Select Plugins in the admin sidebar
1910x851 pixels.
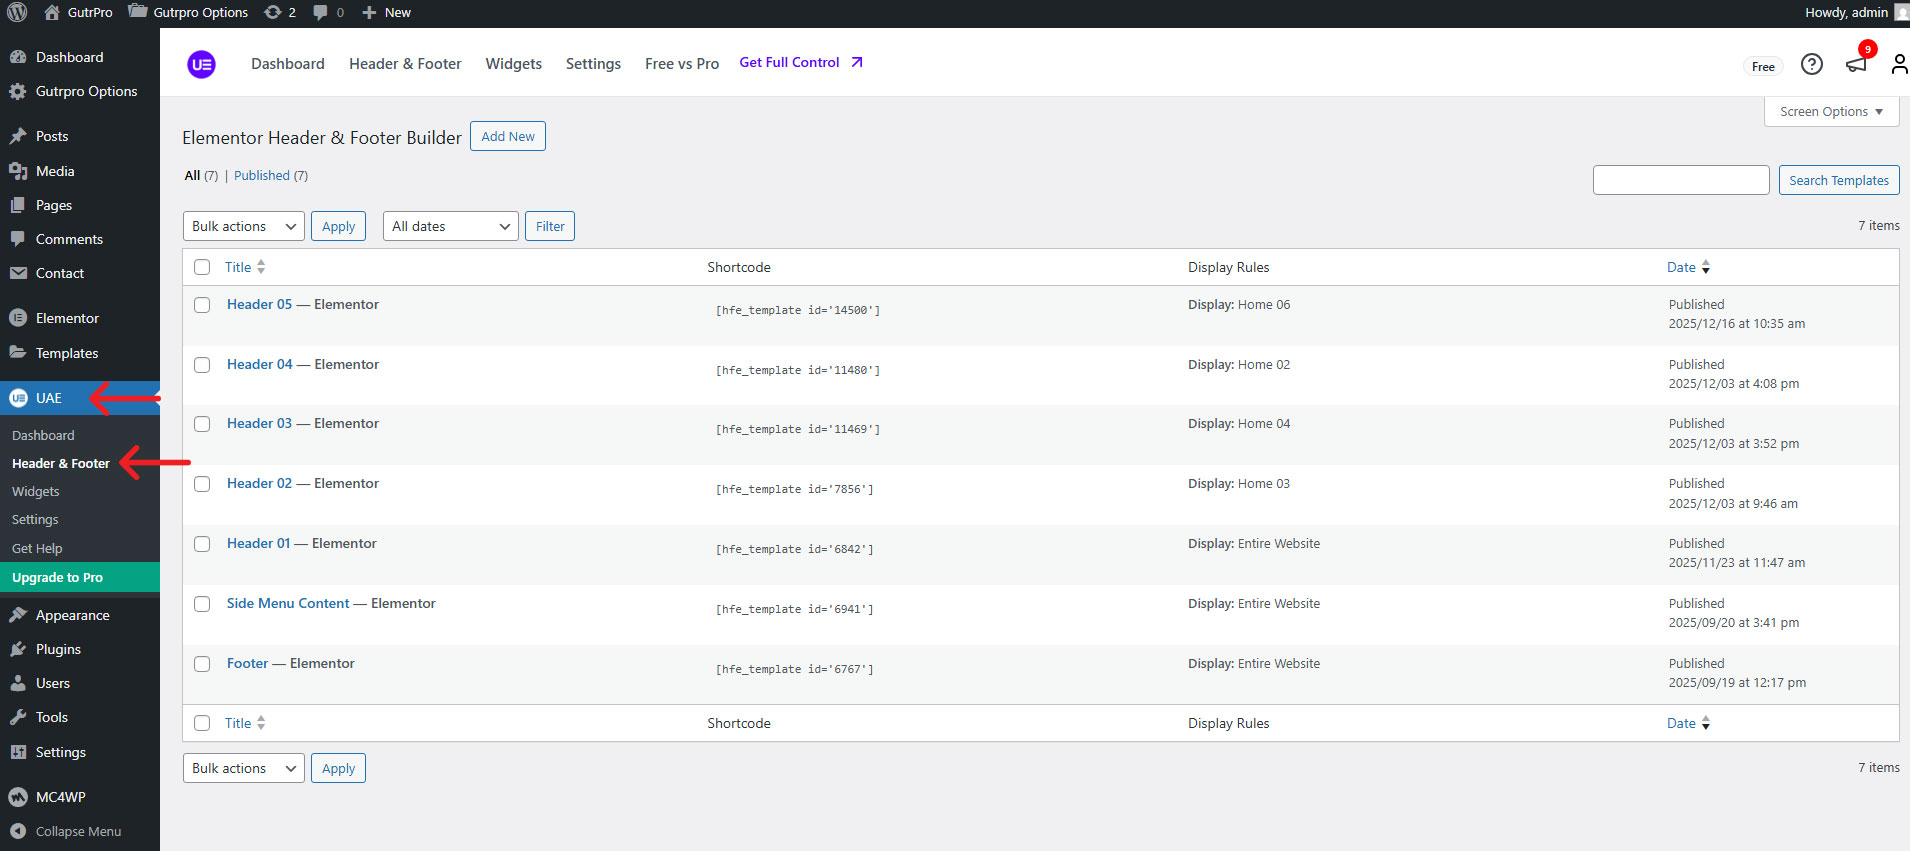[x=58, y=649]
